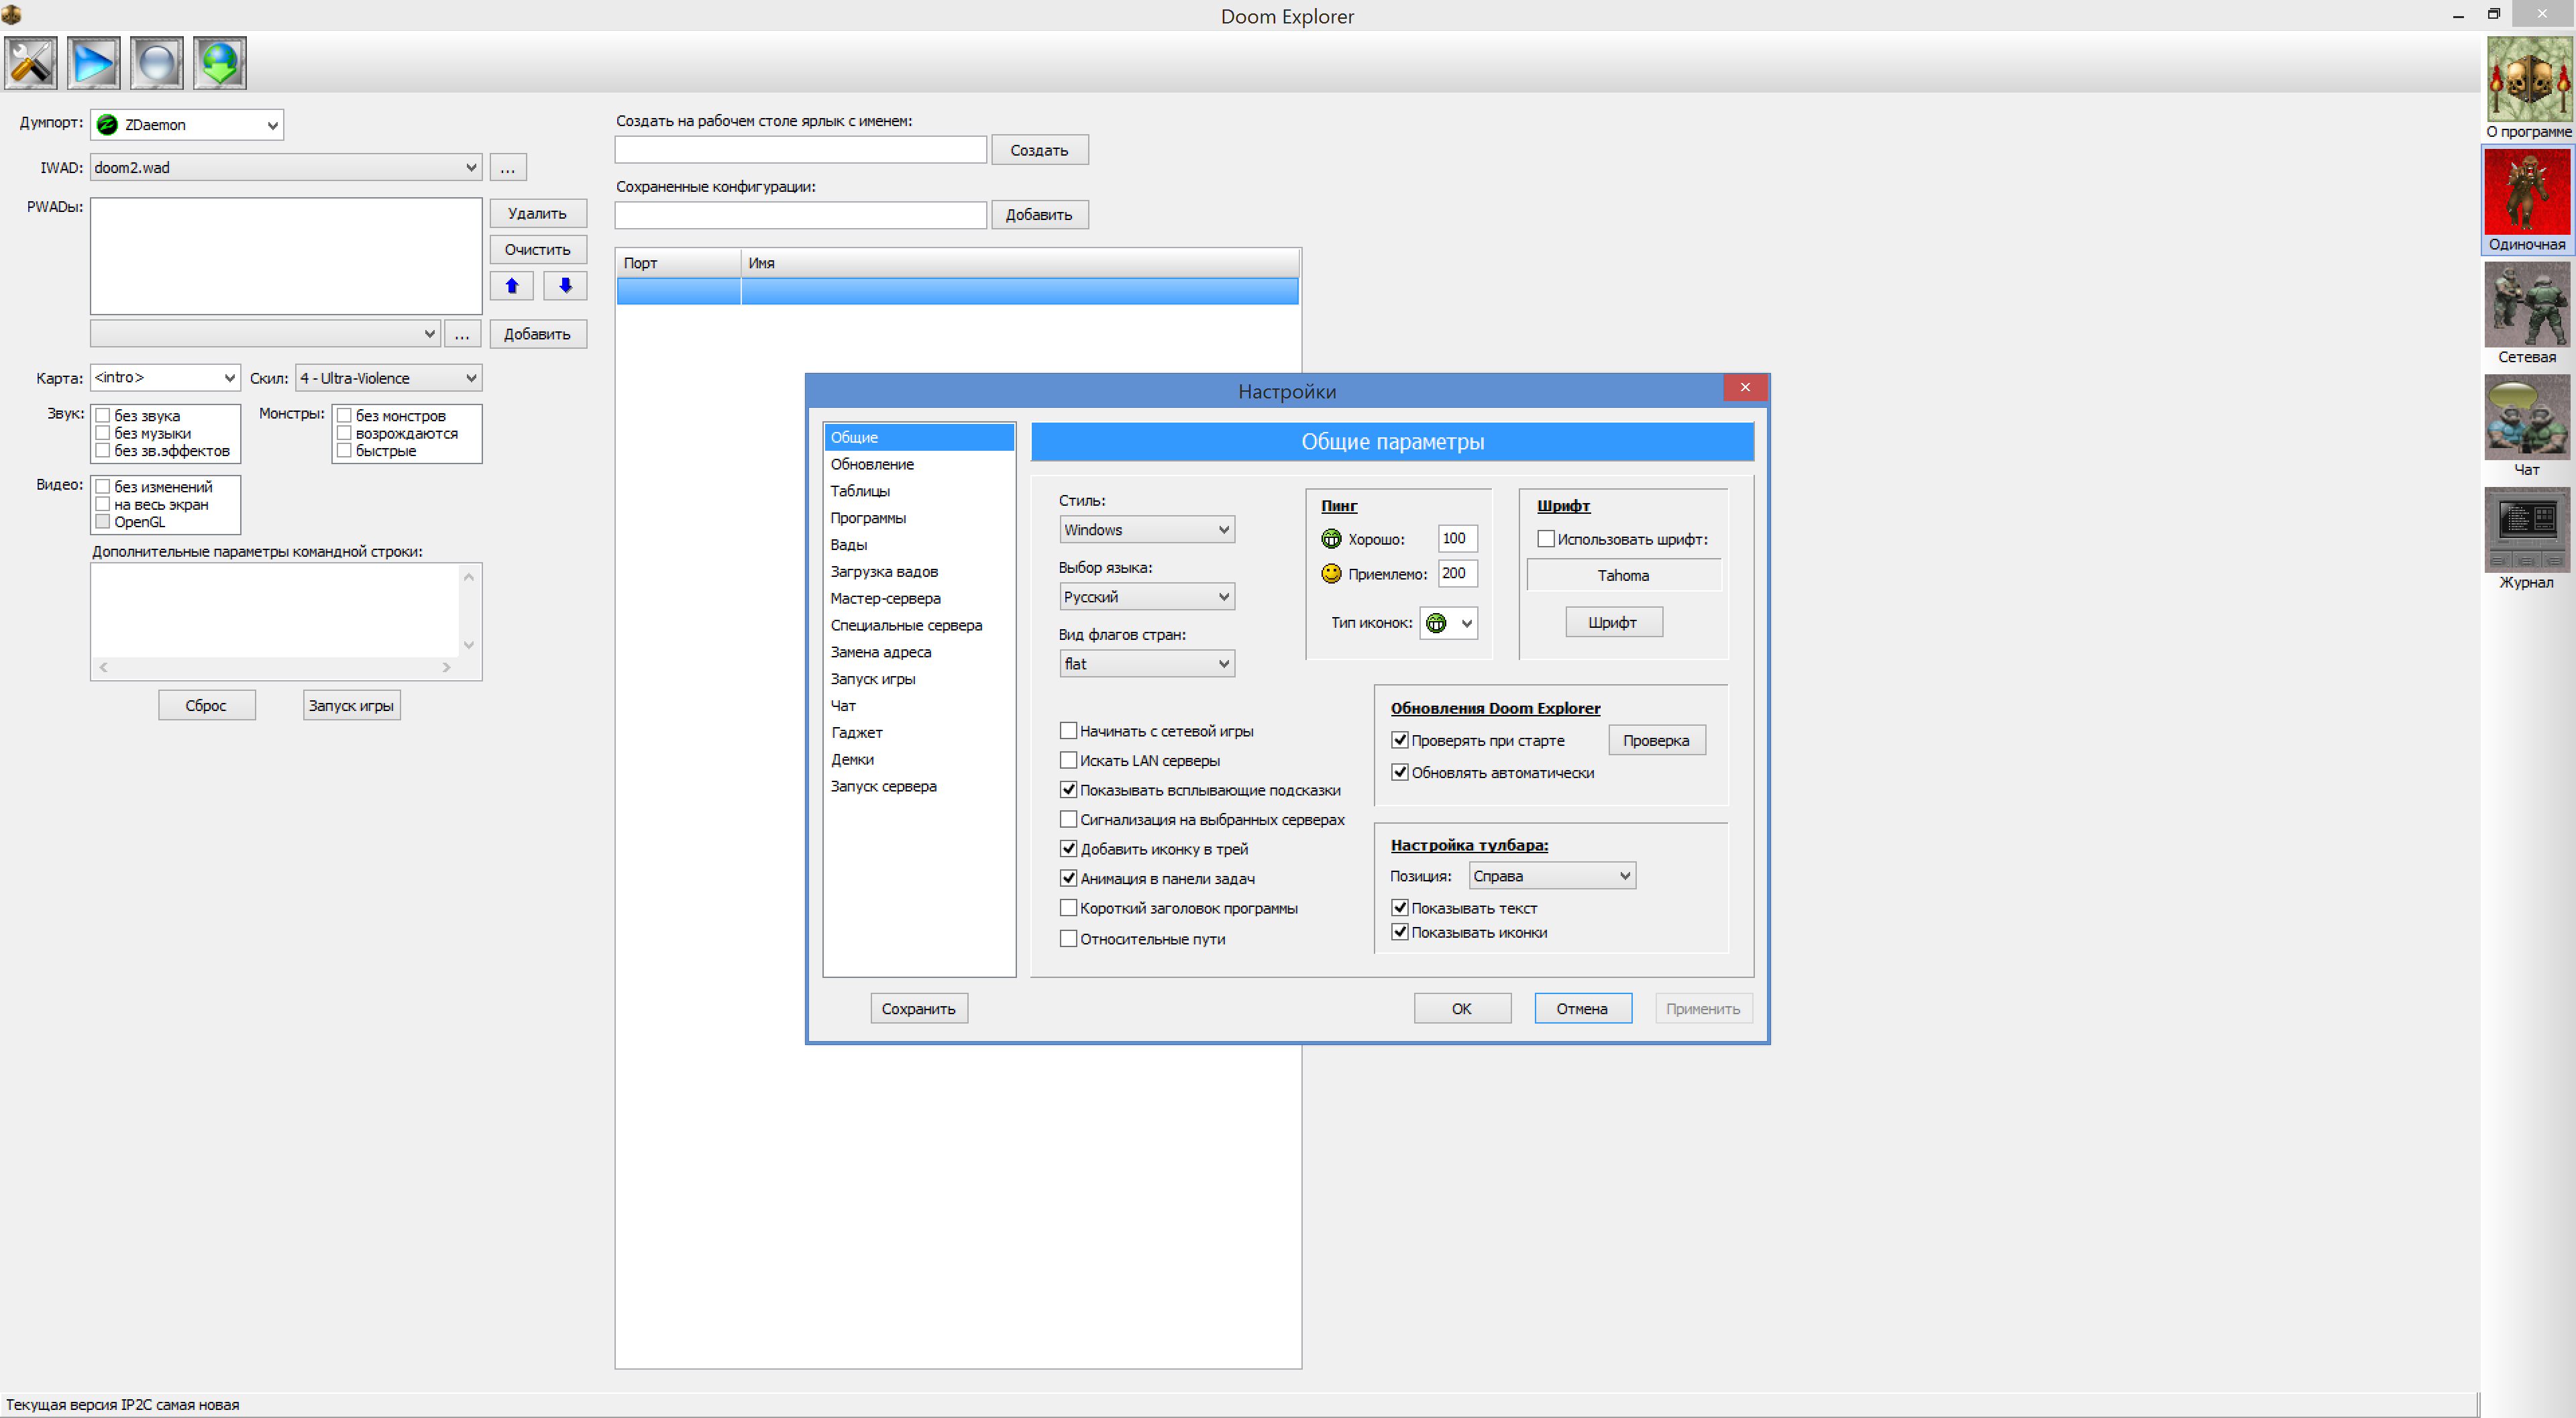This screenshot has width=2576, height=1418.
Task: Open the 'Чат' sidebar icon
Action: point(2527,418)
